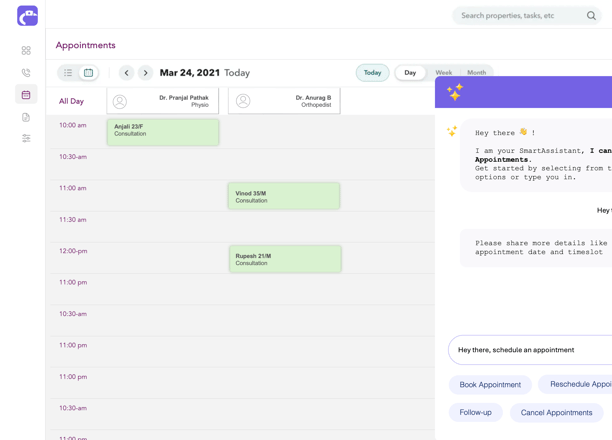Click the Cancel Appointments suggestion chip
The width and height of the screenshot is (612, 440).
(556, 413)
